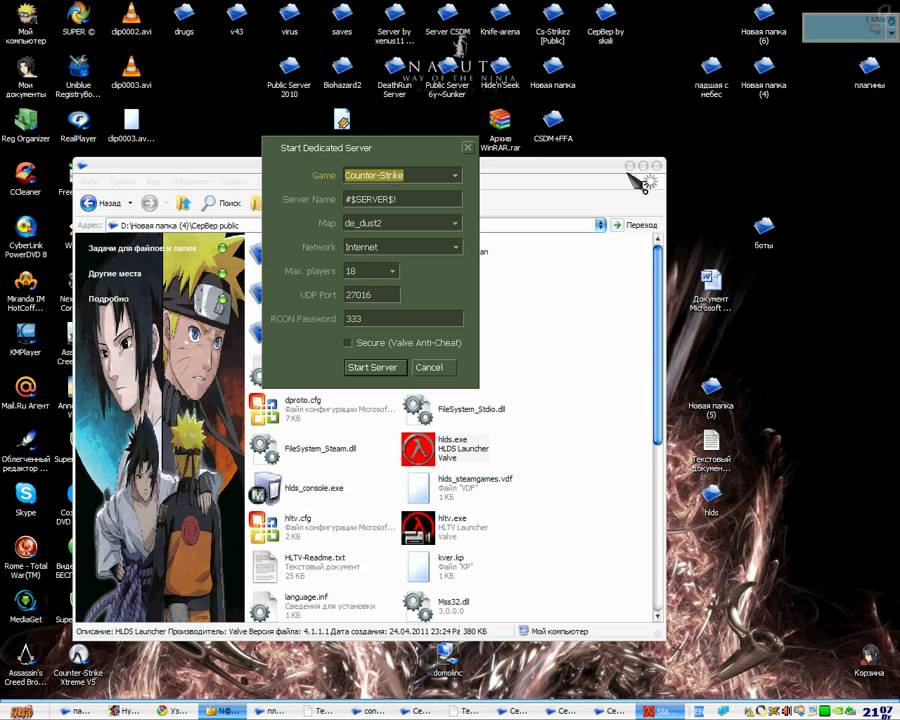Select clip0002.avi VLC file on desktop
The width and height of the screenshot is (900, 720).
(x=131, y=20)
